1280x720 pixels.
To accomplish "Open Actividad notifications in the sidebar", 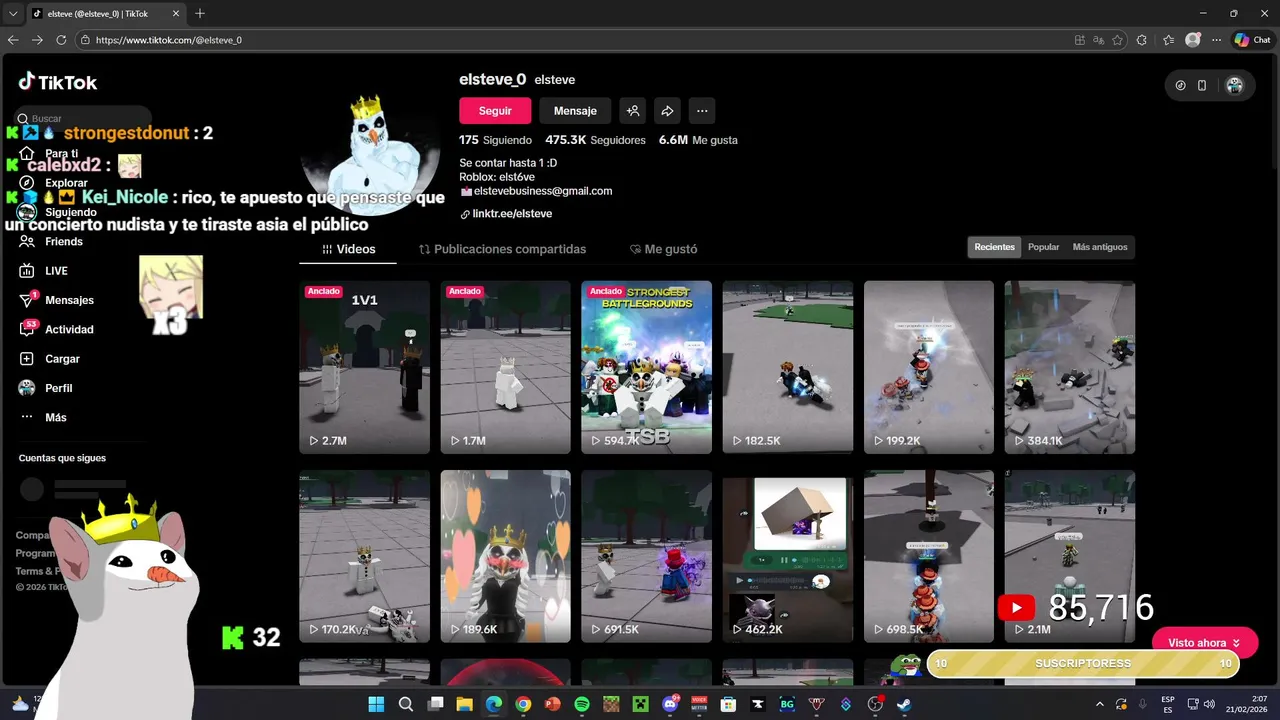I will click(57, 329).
